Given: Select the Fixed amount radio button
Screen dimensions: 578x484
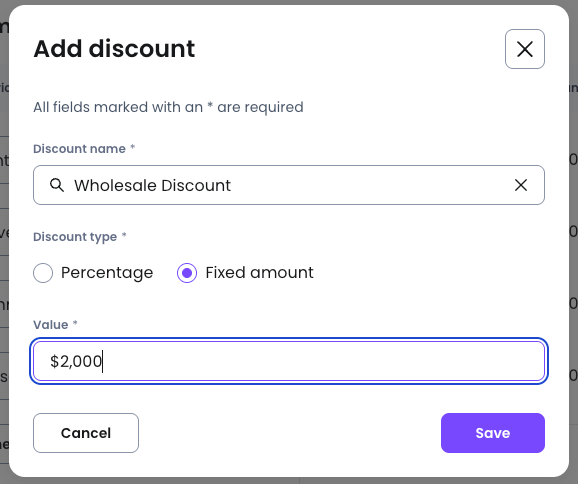Looking at the screenshot, I should (x=187, y=273).
